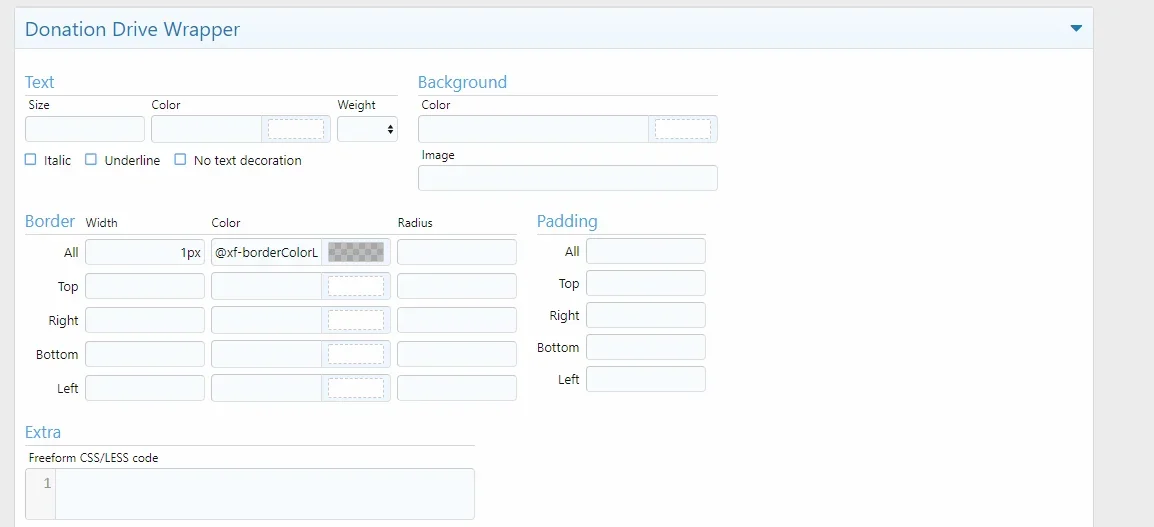Collapse the Donation Drive Wrapper panel arrow
Screen dimensions: 1154x527
tap(1076, 29)
